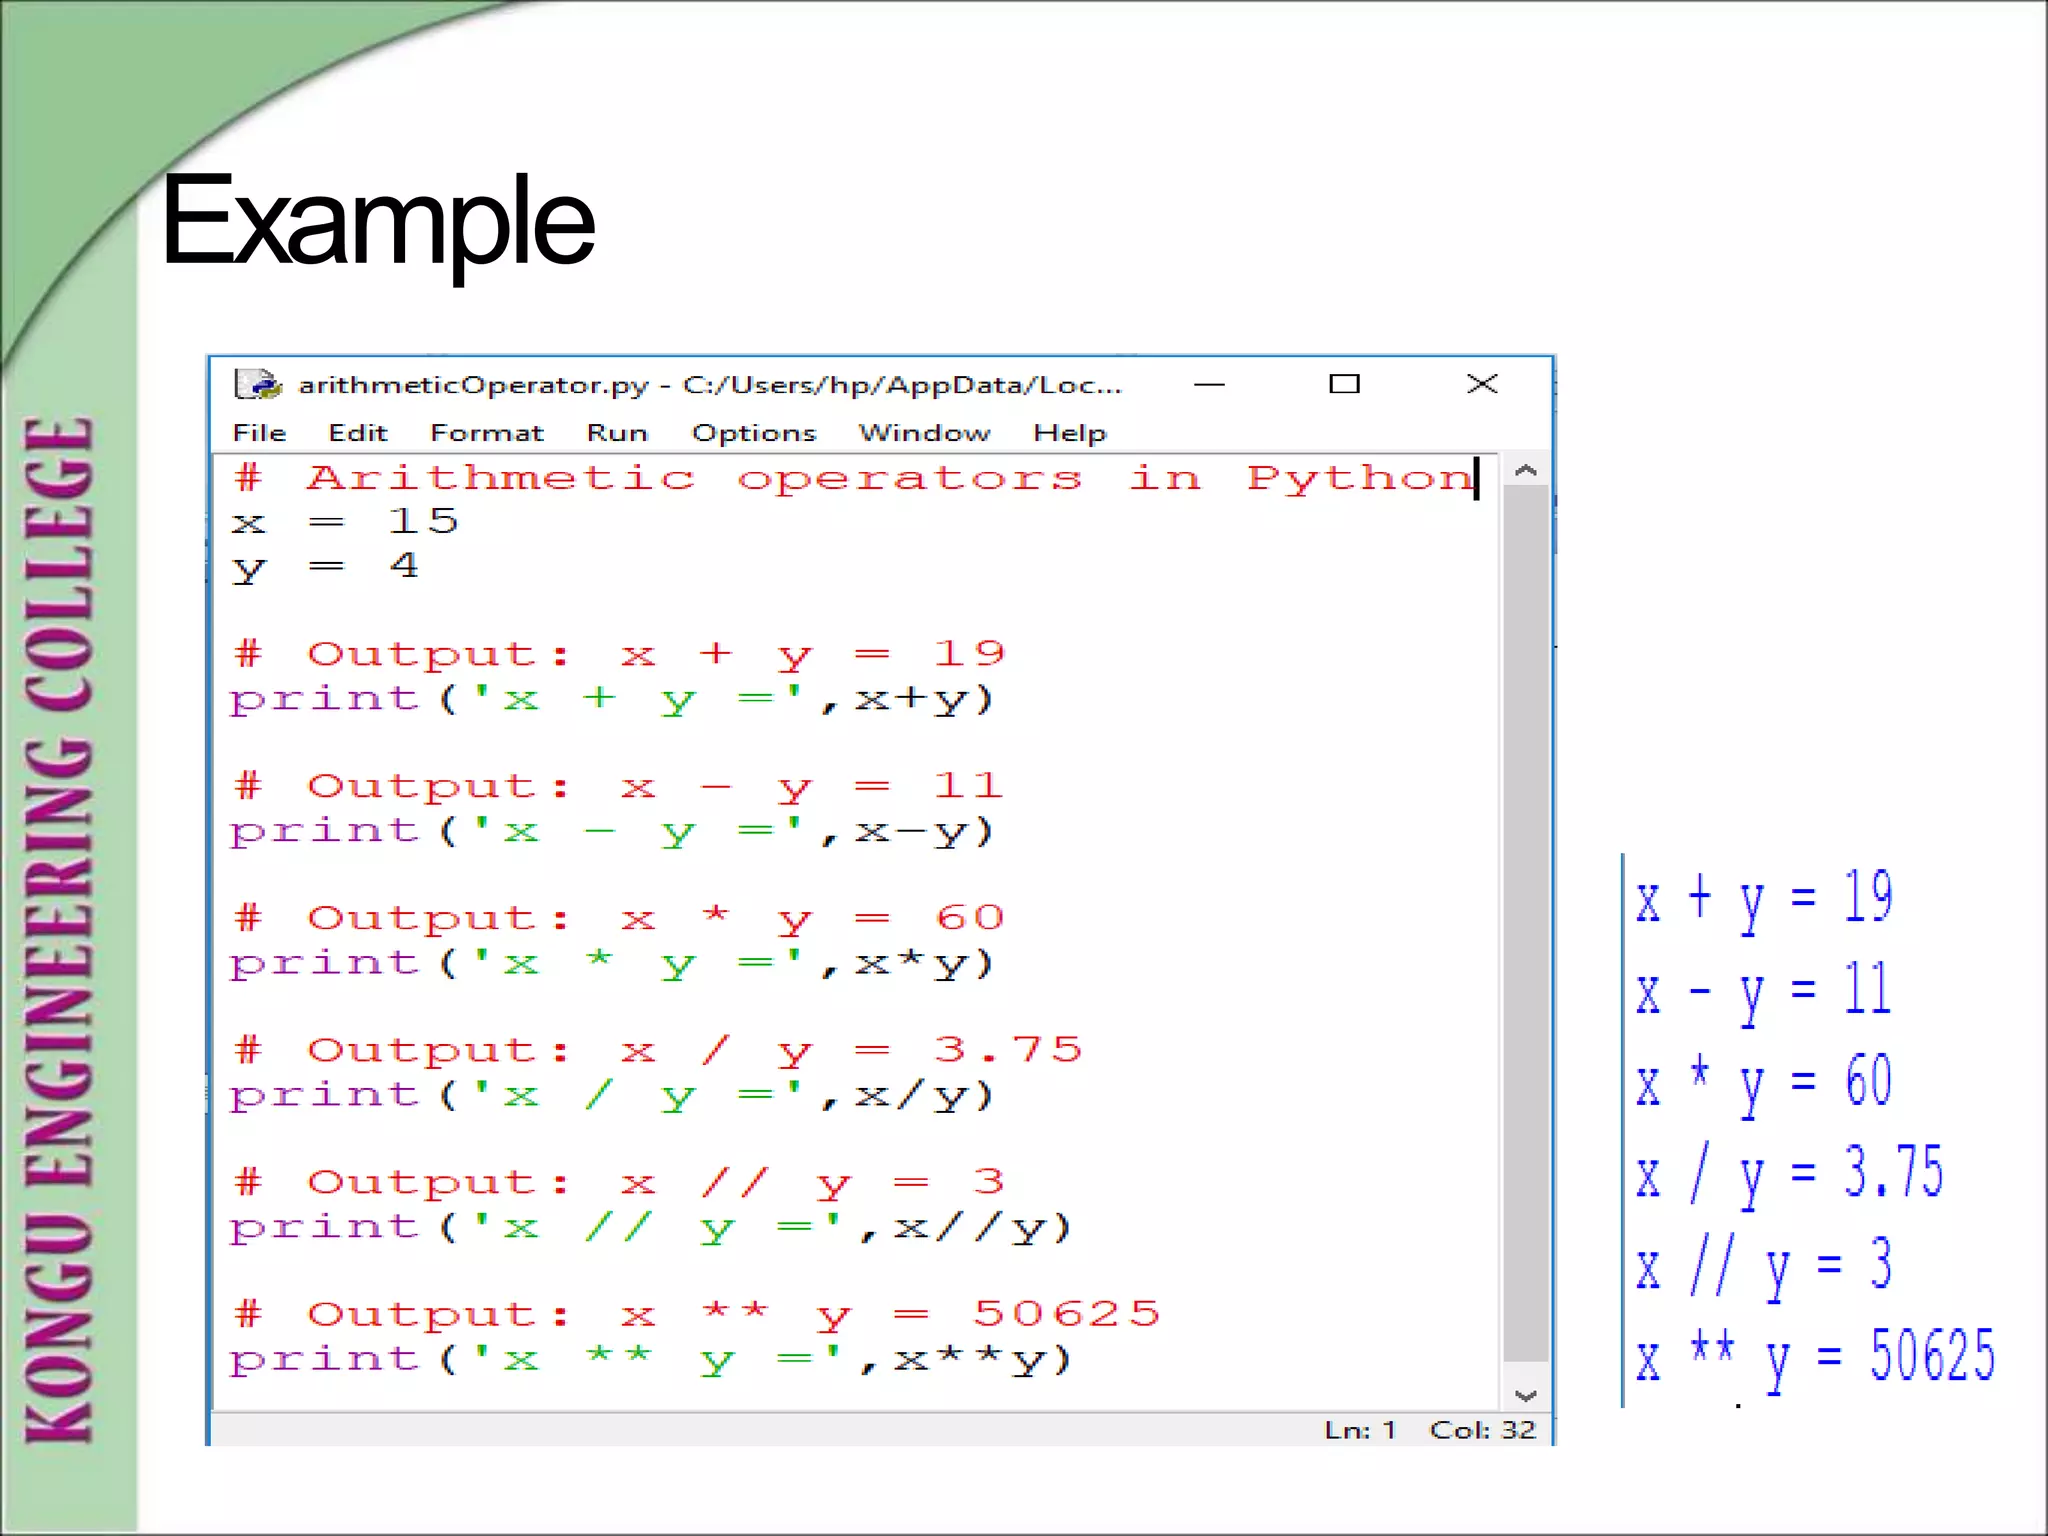The width and height of the screenshot is (2048, 1536).
Task: Open the Edit menu
Action: point(357,433)
